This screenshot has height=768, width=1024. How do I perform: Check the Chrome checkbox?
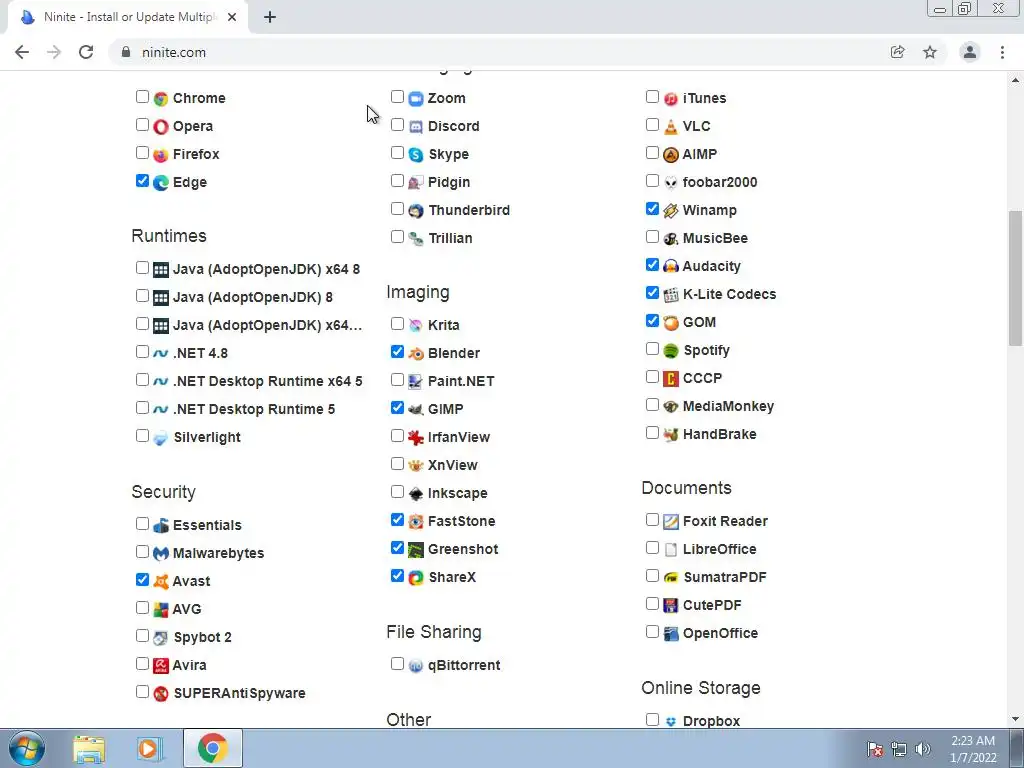tap(142, 97)
